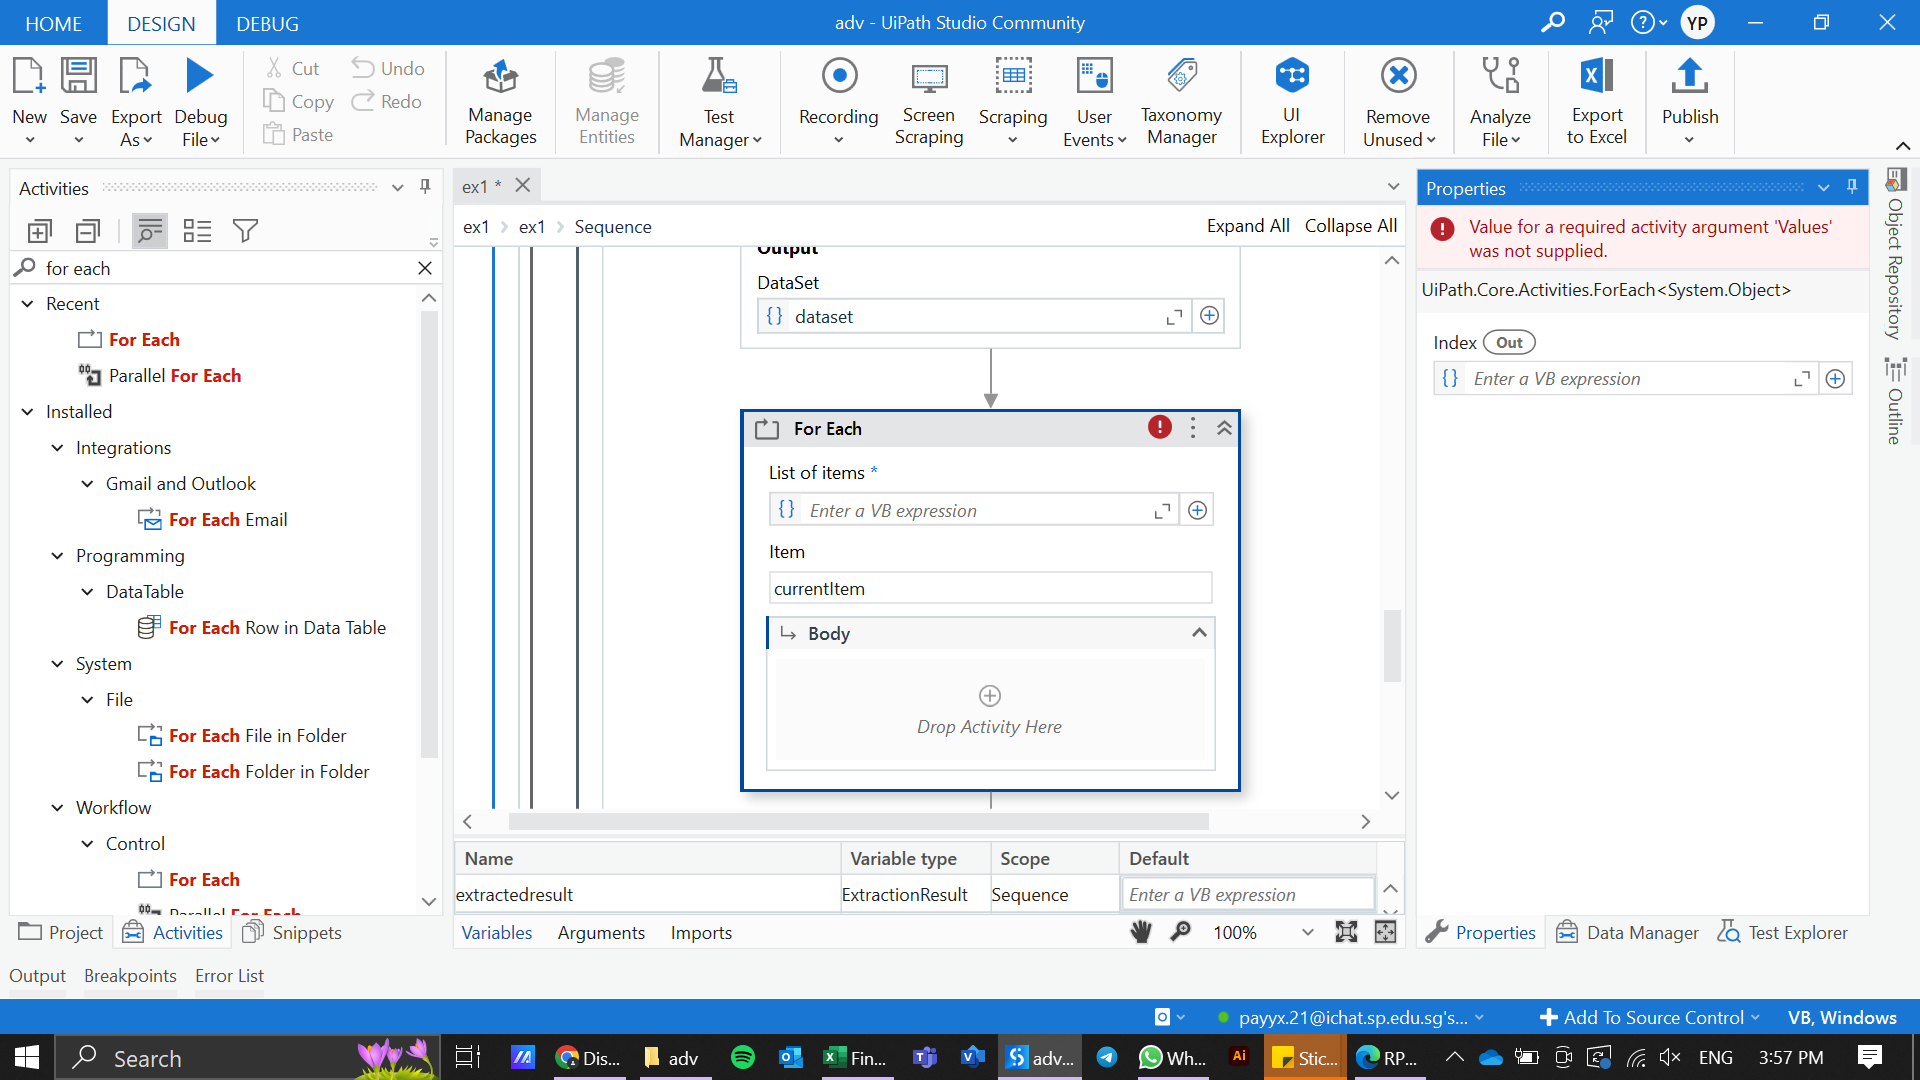Click Sequence breadcrumb
This screenshot has height=1080, width=1920.
pyautogui.click(x=613, y=227)
